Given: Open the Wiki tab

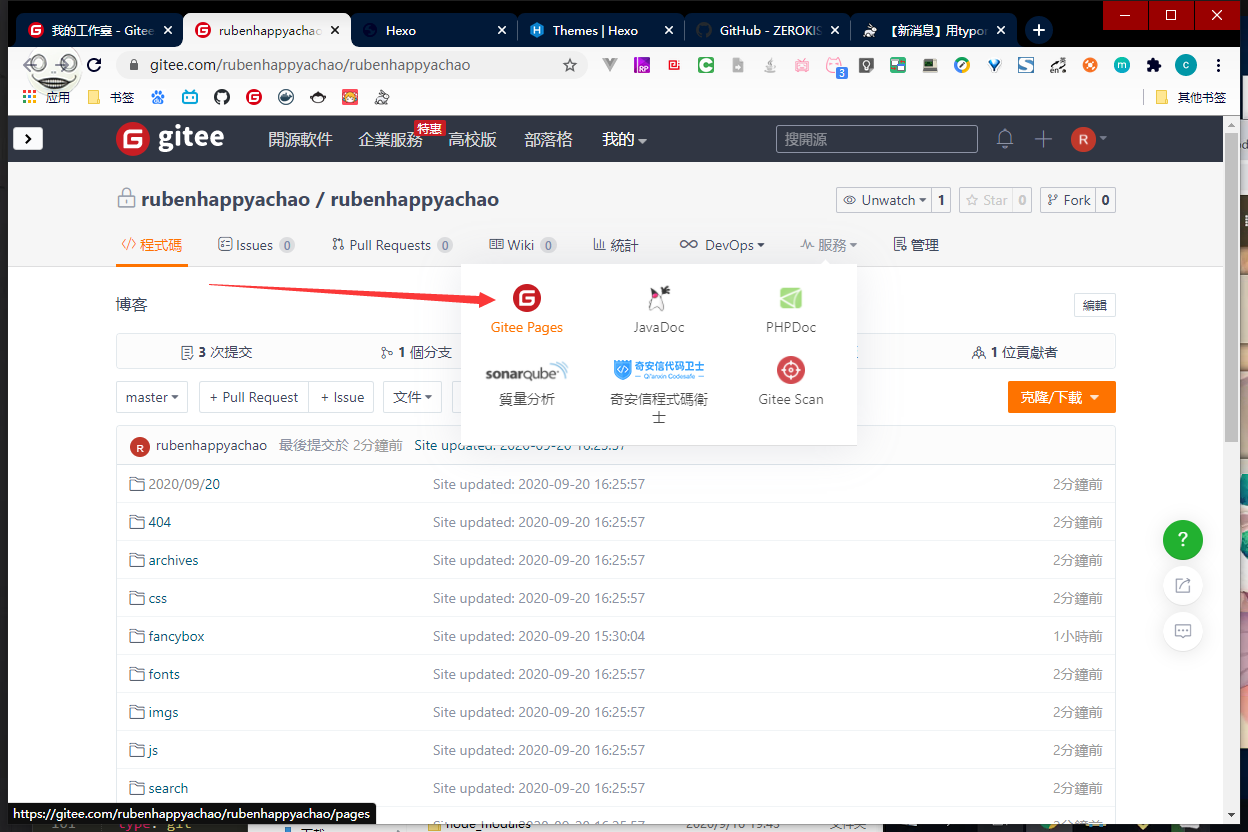Looking at the screenshot, I should point(521,245).
